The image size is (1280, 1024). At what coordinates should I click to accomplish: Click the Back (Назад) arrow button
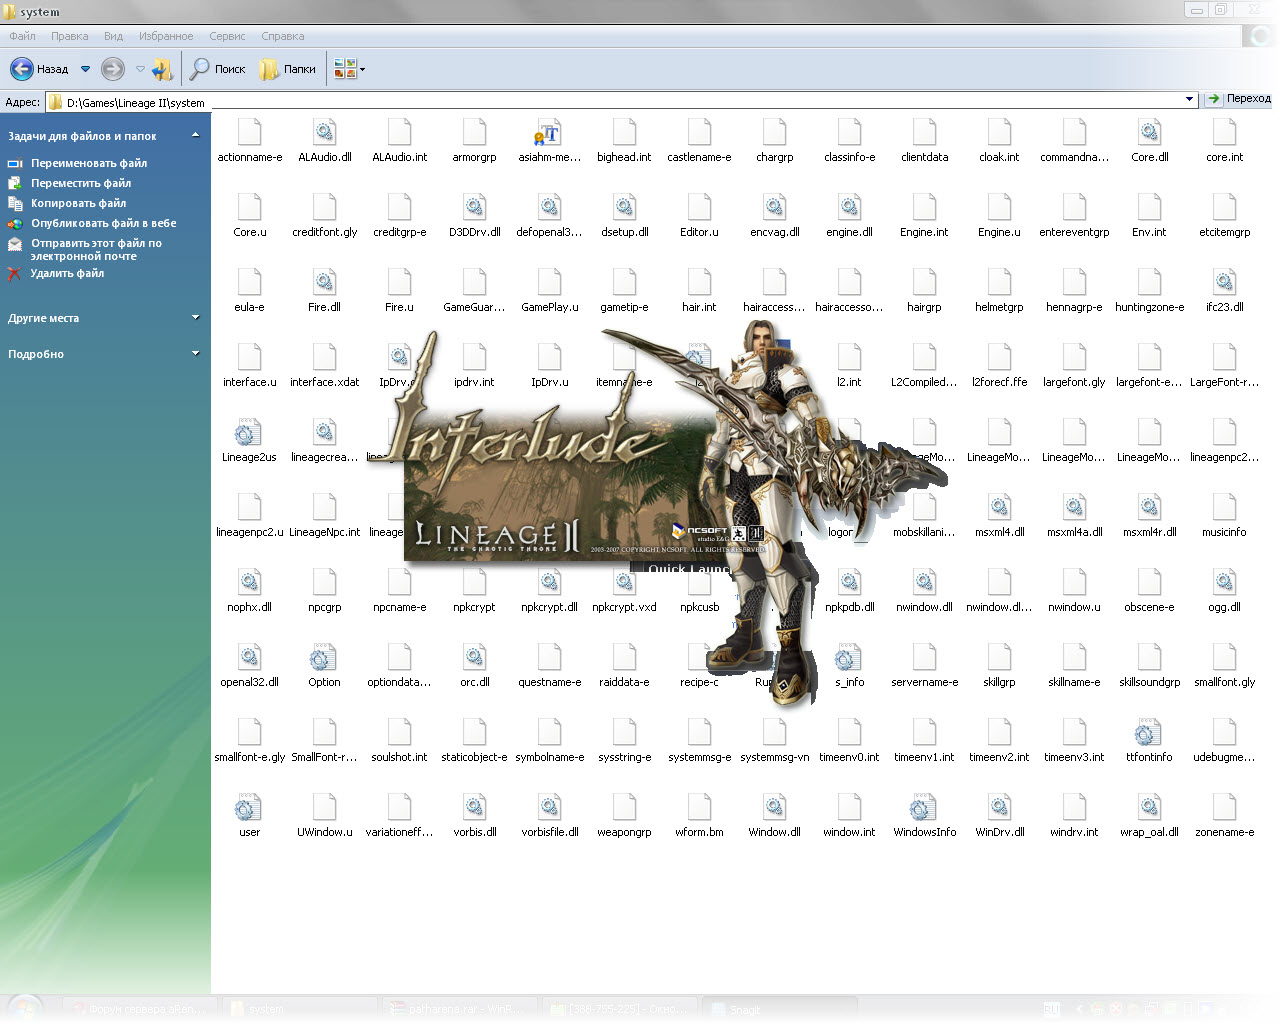22,69
